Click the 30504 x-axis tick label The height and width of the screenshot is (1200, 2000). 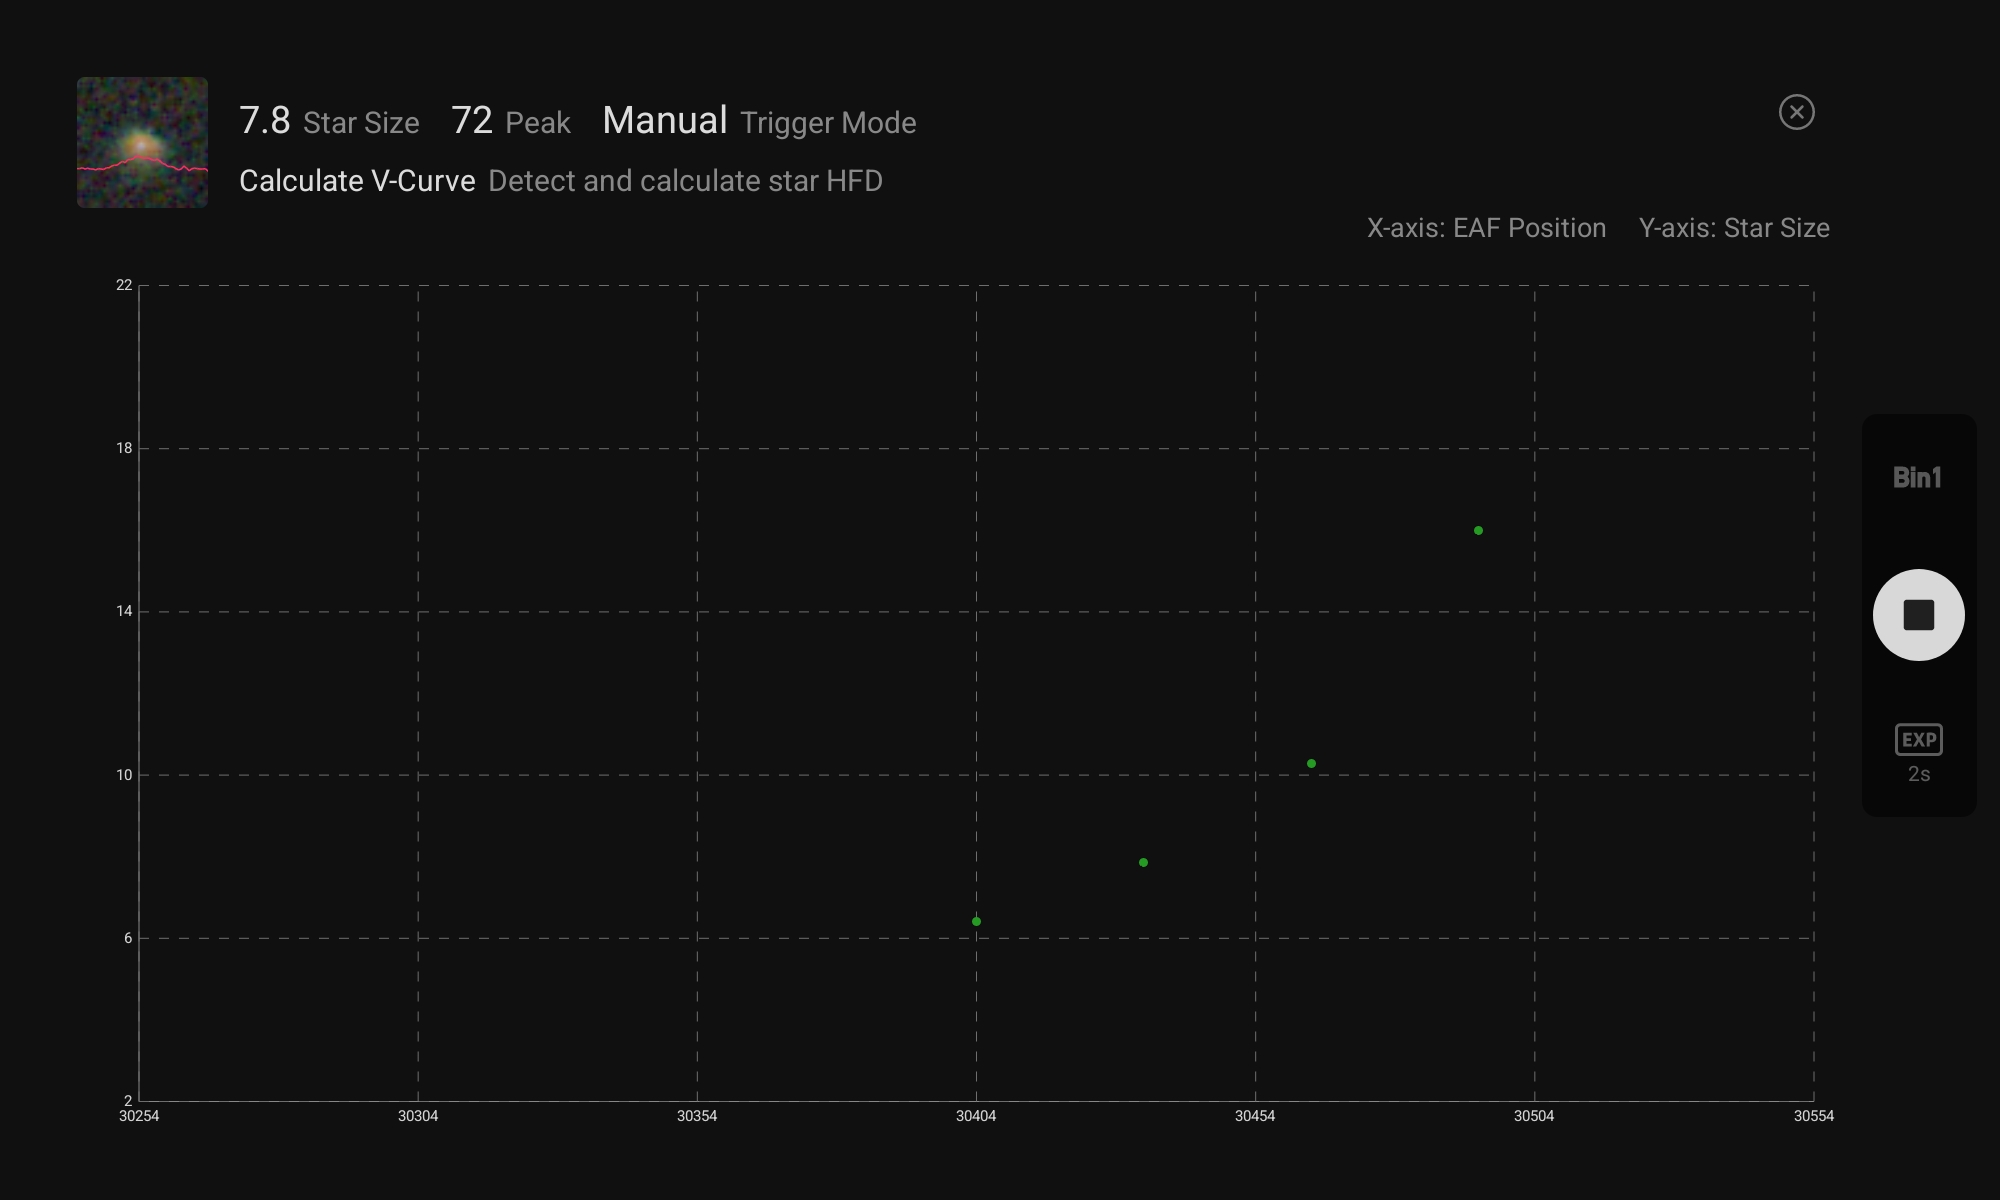click(1533, 1116)
